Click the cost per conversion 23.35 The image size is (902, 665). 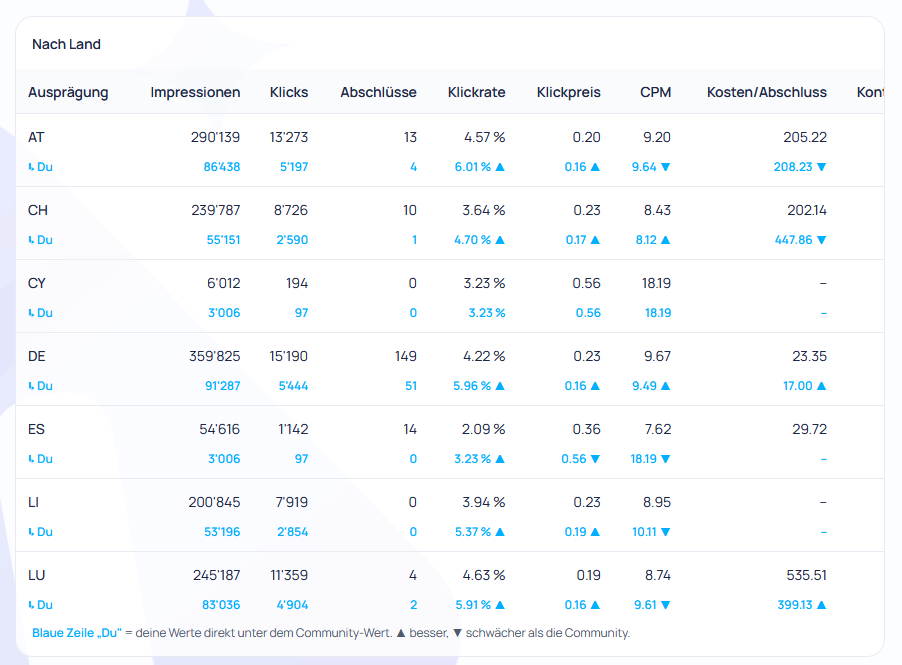[x=809, y=357]
